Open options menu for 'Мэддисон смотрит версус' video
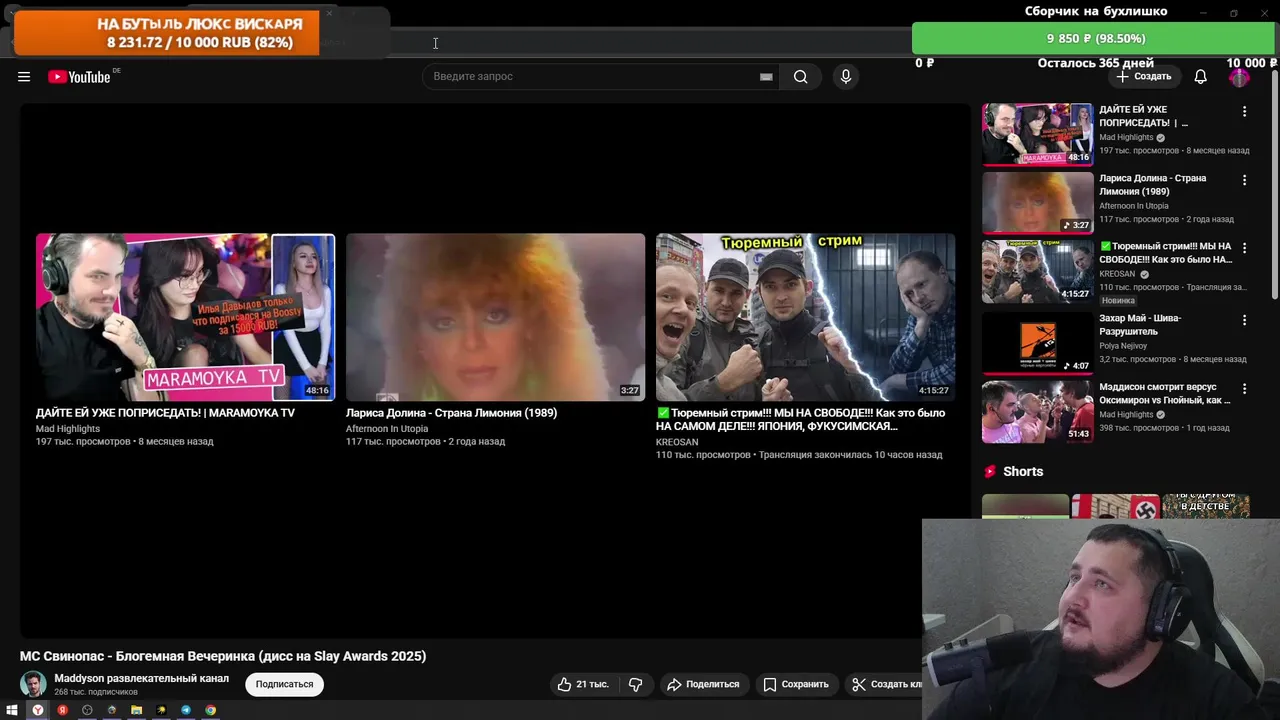Image resolution: width=1280 pixels, height=720 pixels. (x=1244, y=388)
